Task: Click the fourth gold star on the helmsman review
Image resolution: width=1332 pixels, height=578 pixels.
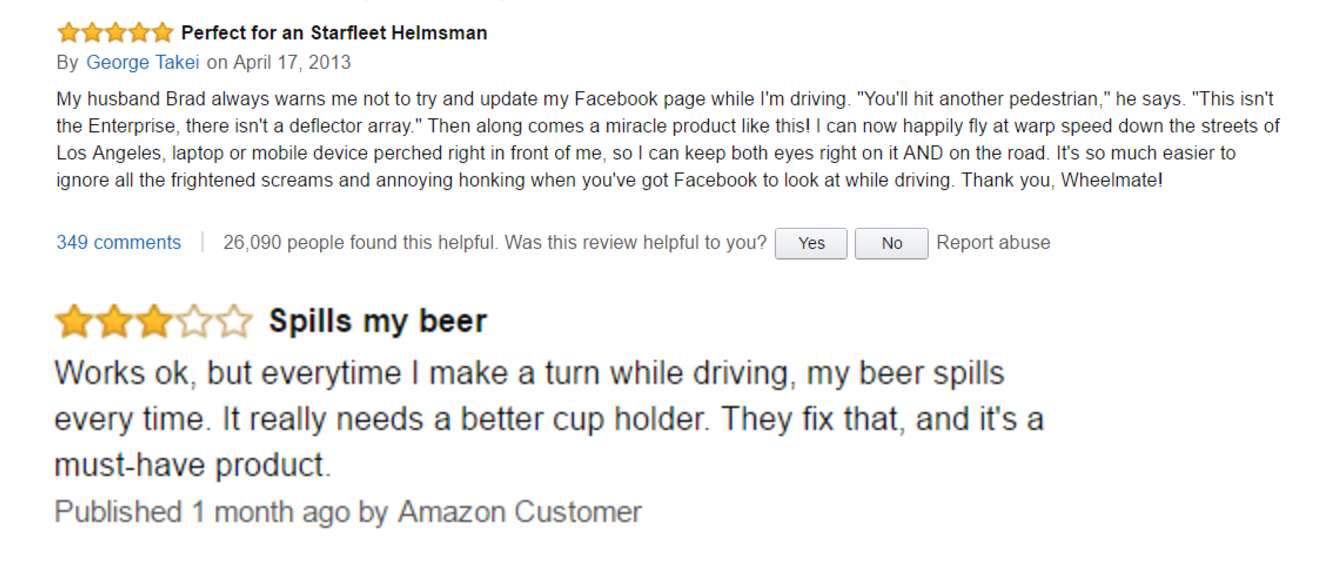Action: [x=139, y=31]
